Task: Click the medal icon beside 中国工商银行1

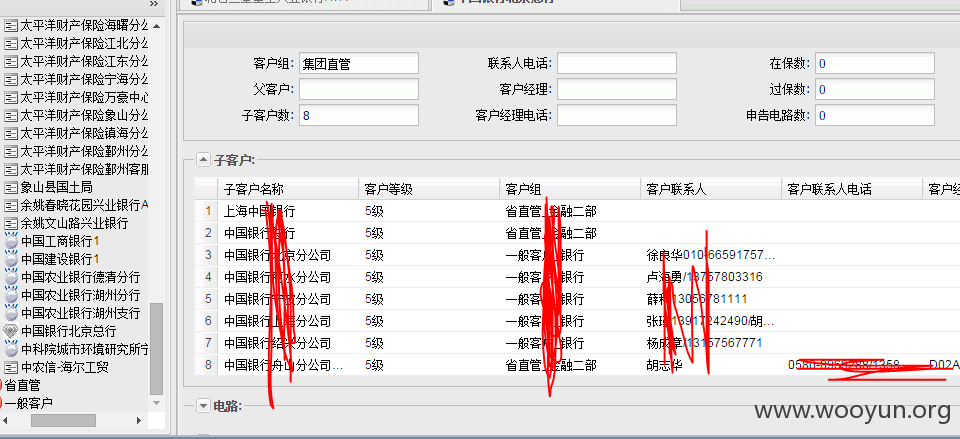Action: (x=11, y=241)
